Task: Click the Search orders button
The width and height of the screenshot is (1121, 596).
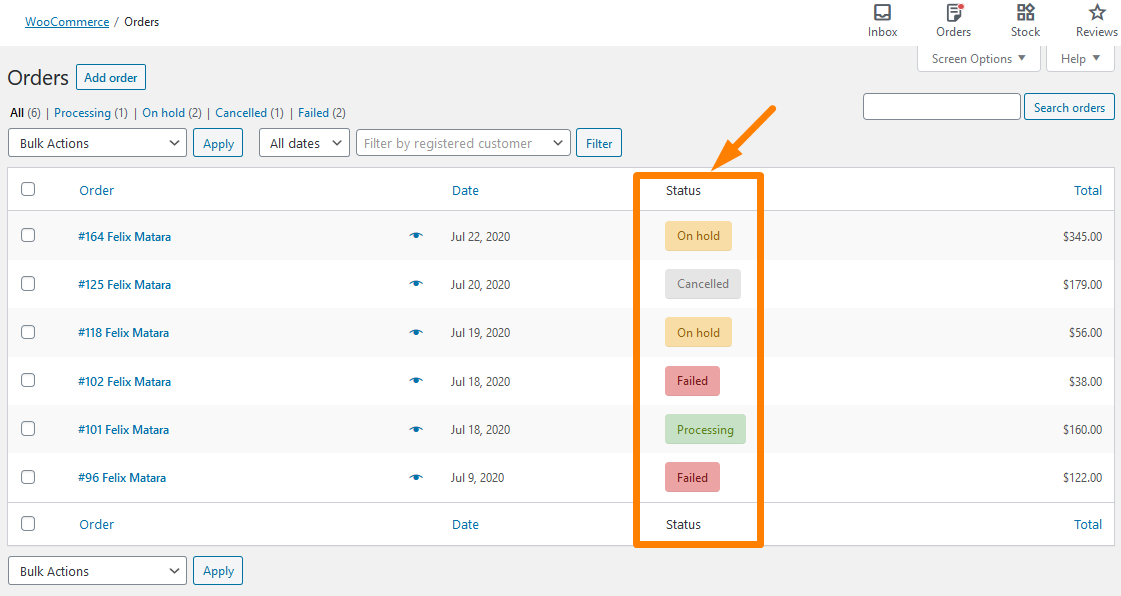Action: (x=1069, y=107)
